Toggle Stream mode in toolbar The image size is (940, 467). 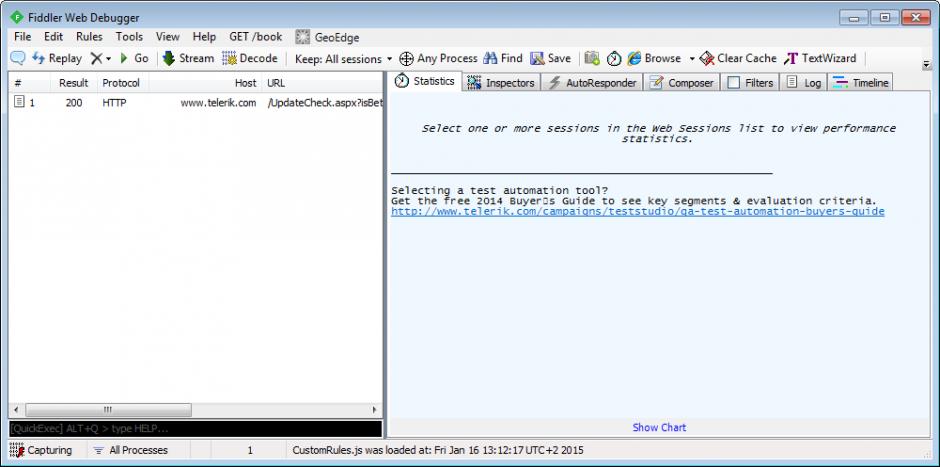188,58
